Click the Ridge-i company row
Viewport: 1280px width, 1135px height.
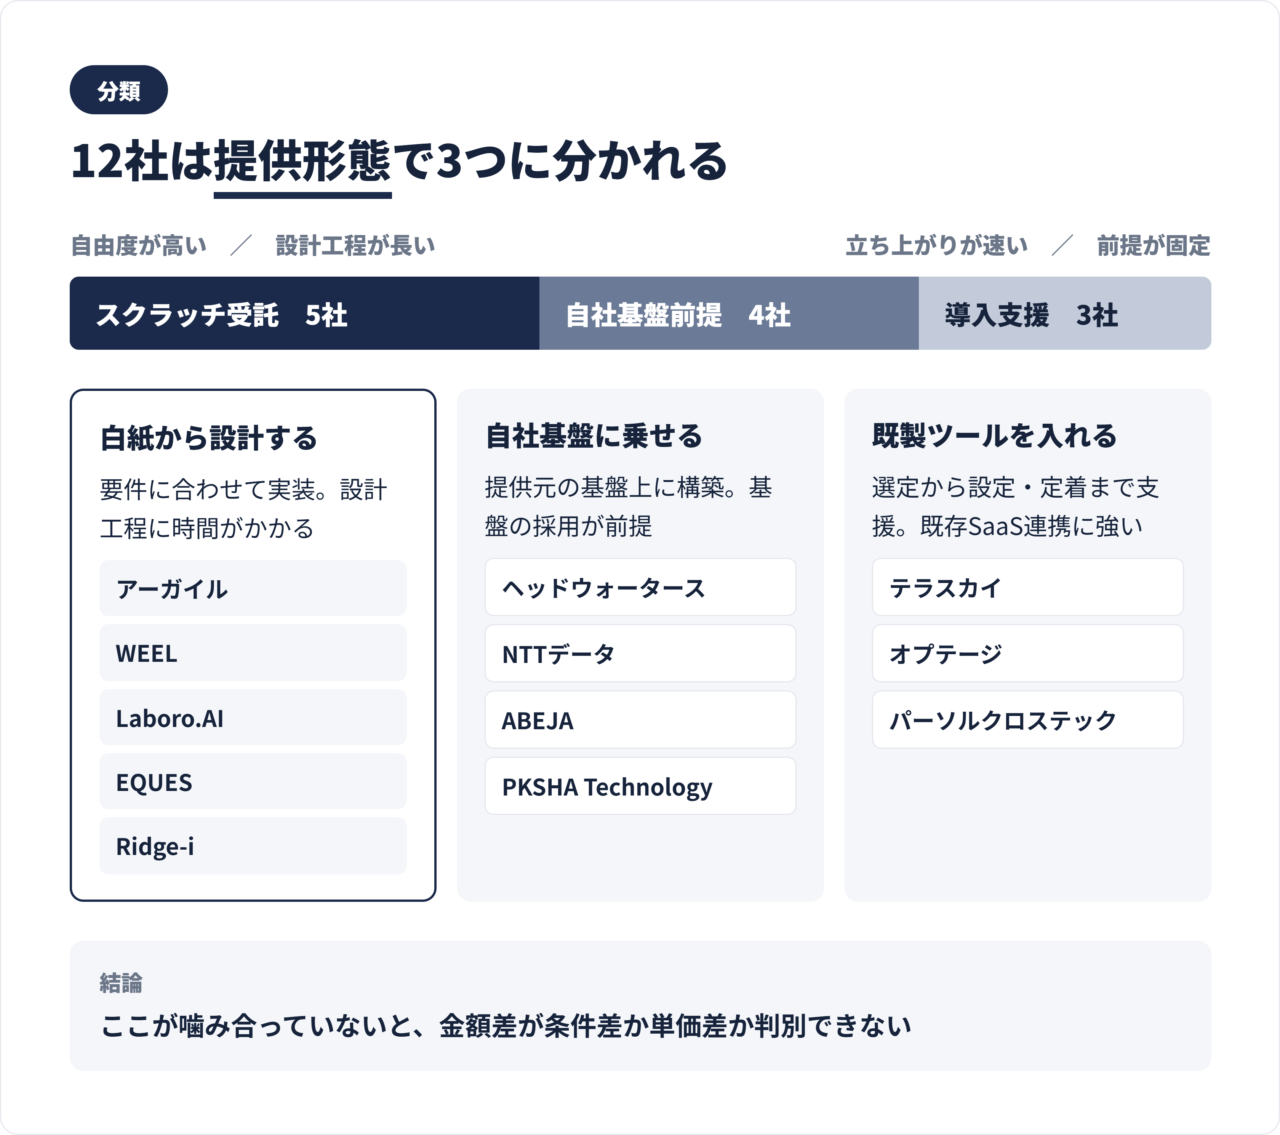coord(253,846)
